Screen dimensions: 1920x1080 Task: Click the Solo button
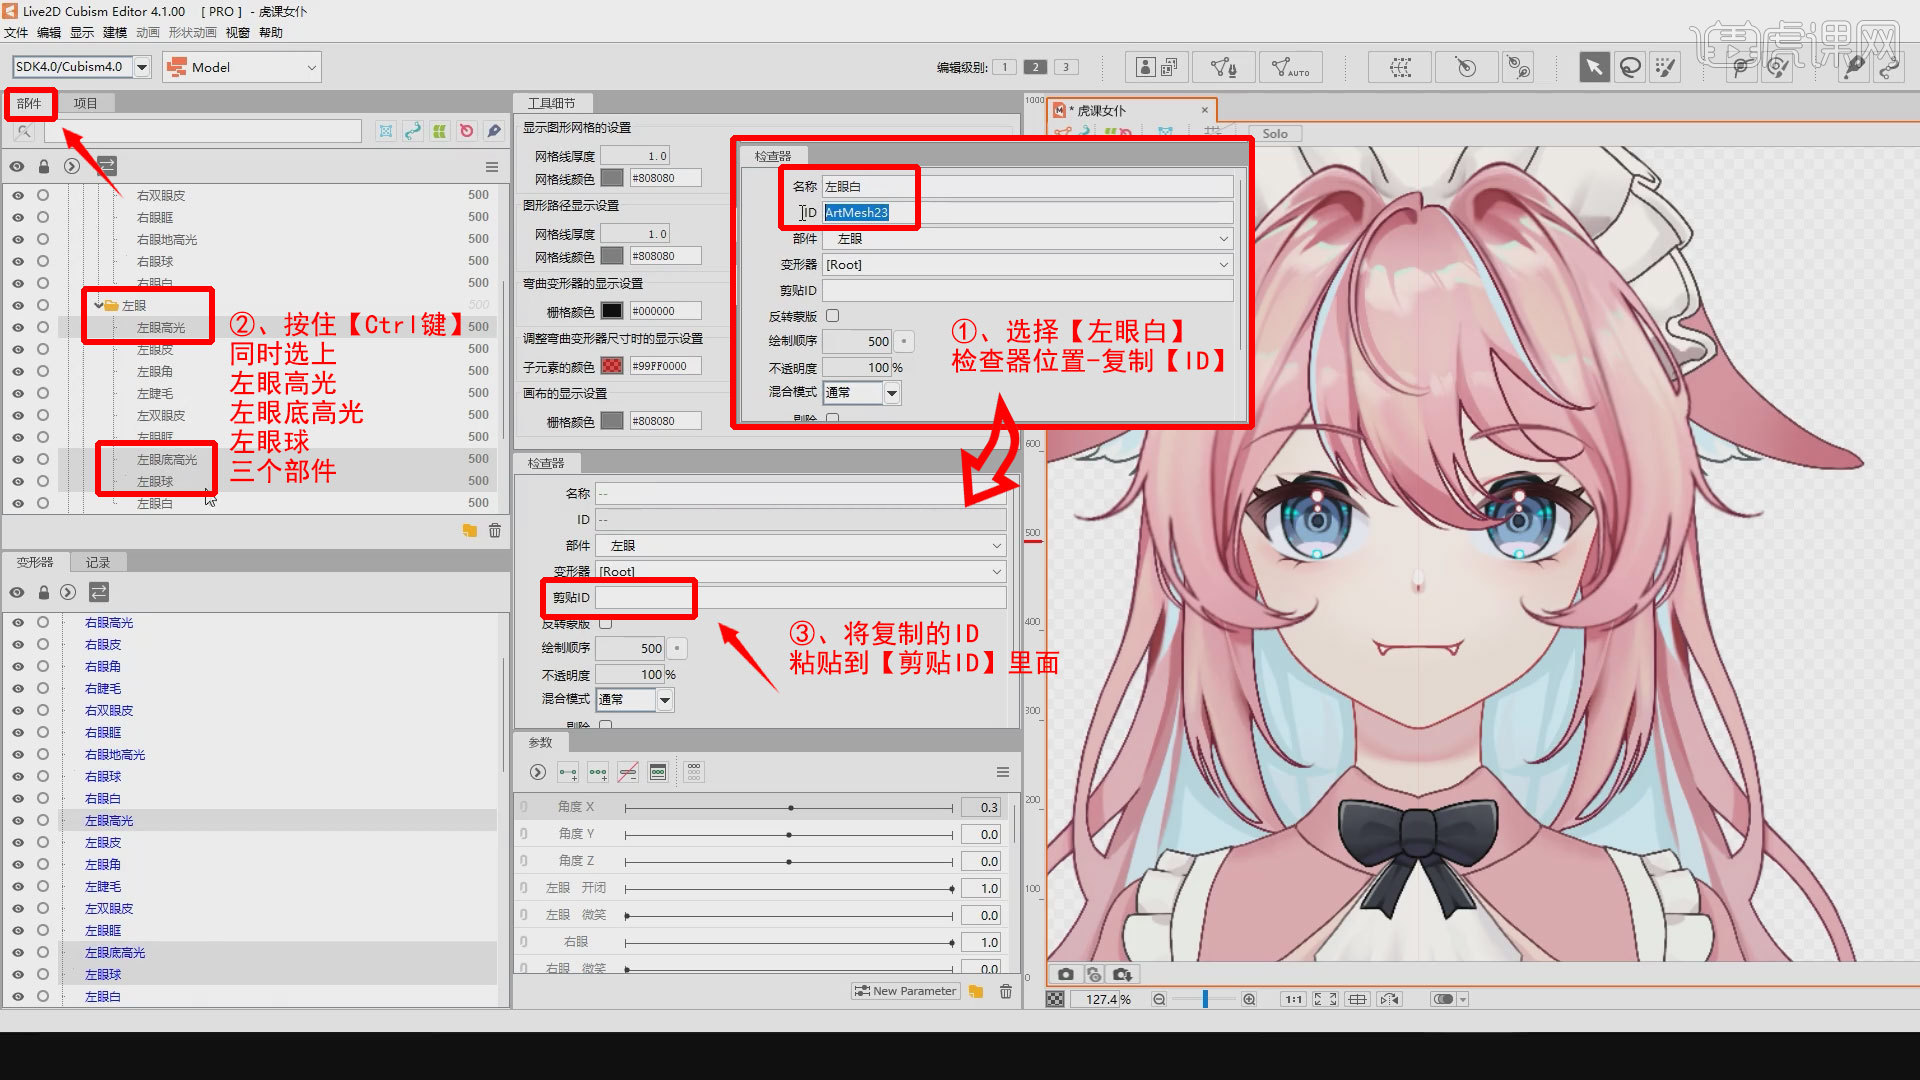coord(1275,133)
